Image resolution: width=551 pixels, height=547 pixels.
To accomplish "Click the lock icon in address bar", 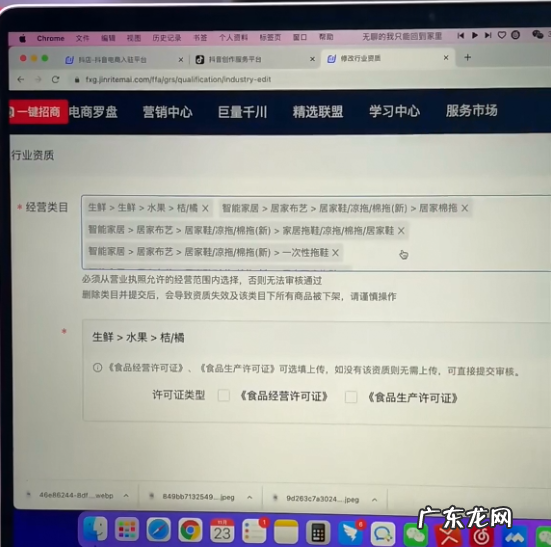I will [x=77, y=80].
